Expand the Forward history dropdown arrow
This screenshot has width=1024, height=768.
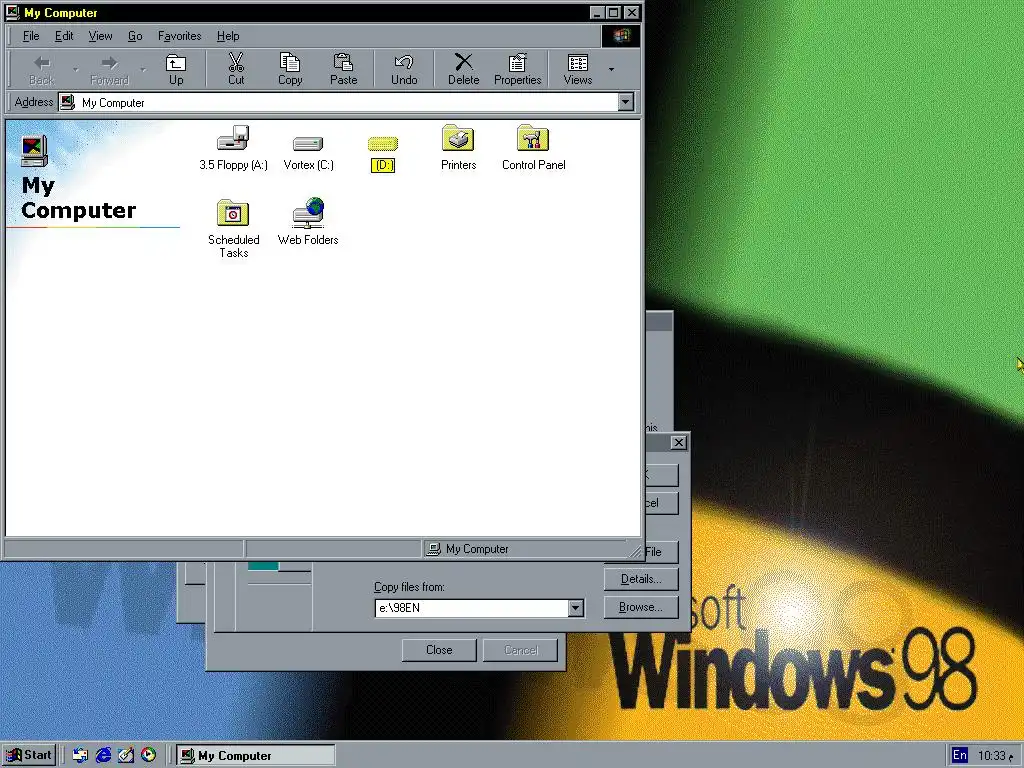[x=143, y=69]
